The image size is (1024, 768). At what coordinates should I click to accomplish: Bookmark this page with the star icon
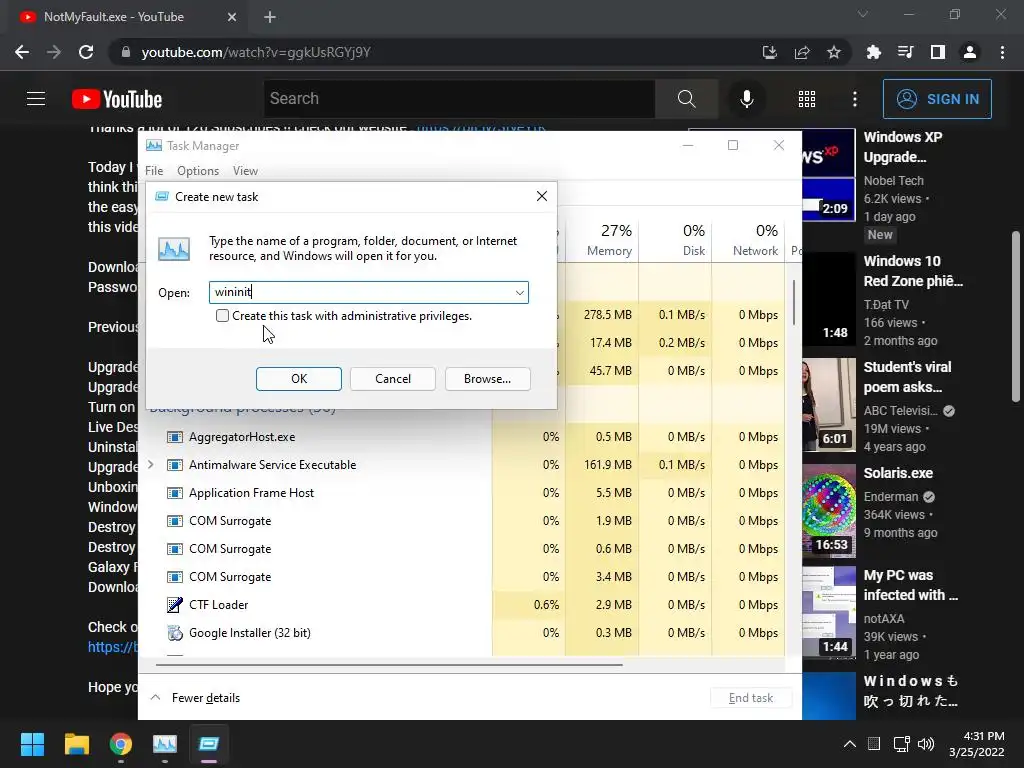[x=833, y=52]
